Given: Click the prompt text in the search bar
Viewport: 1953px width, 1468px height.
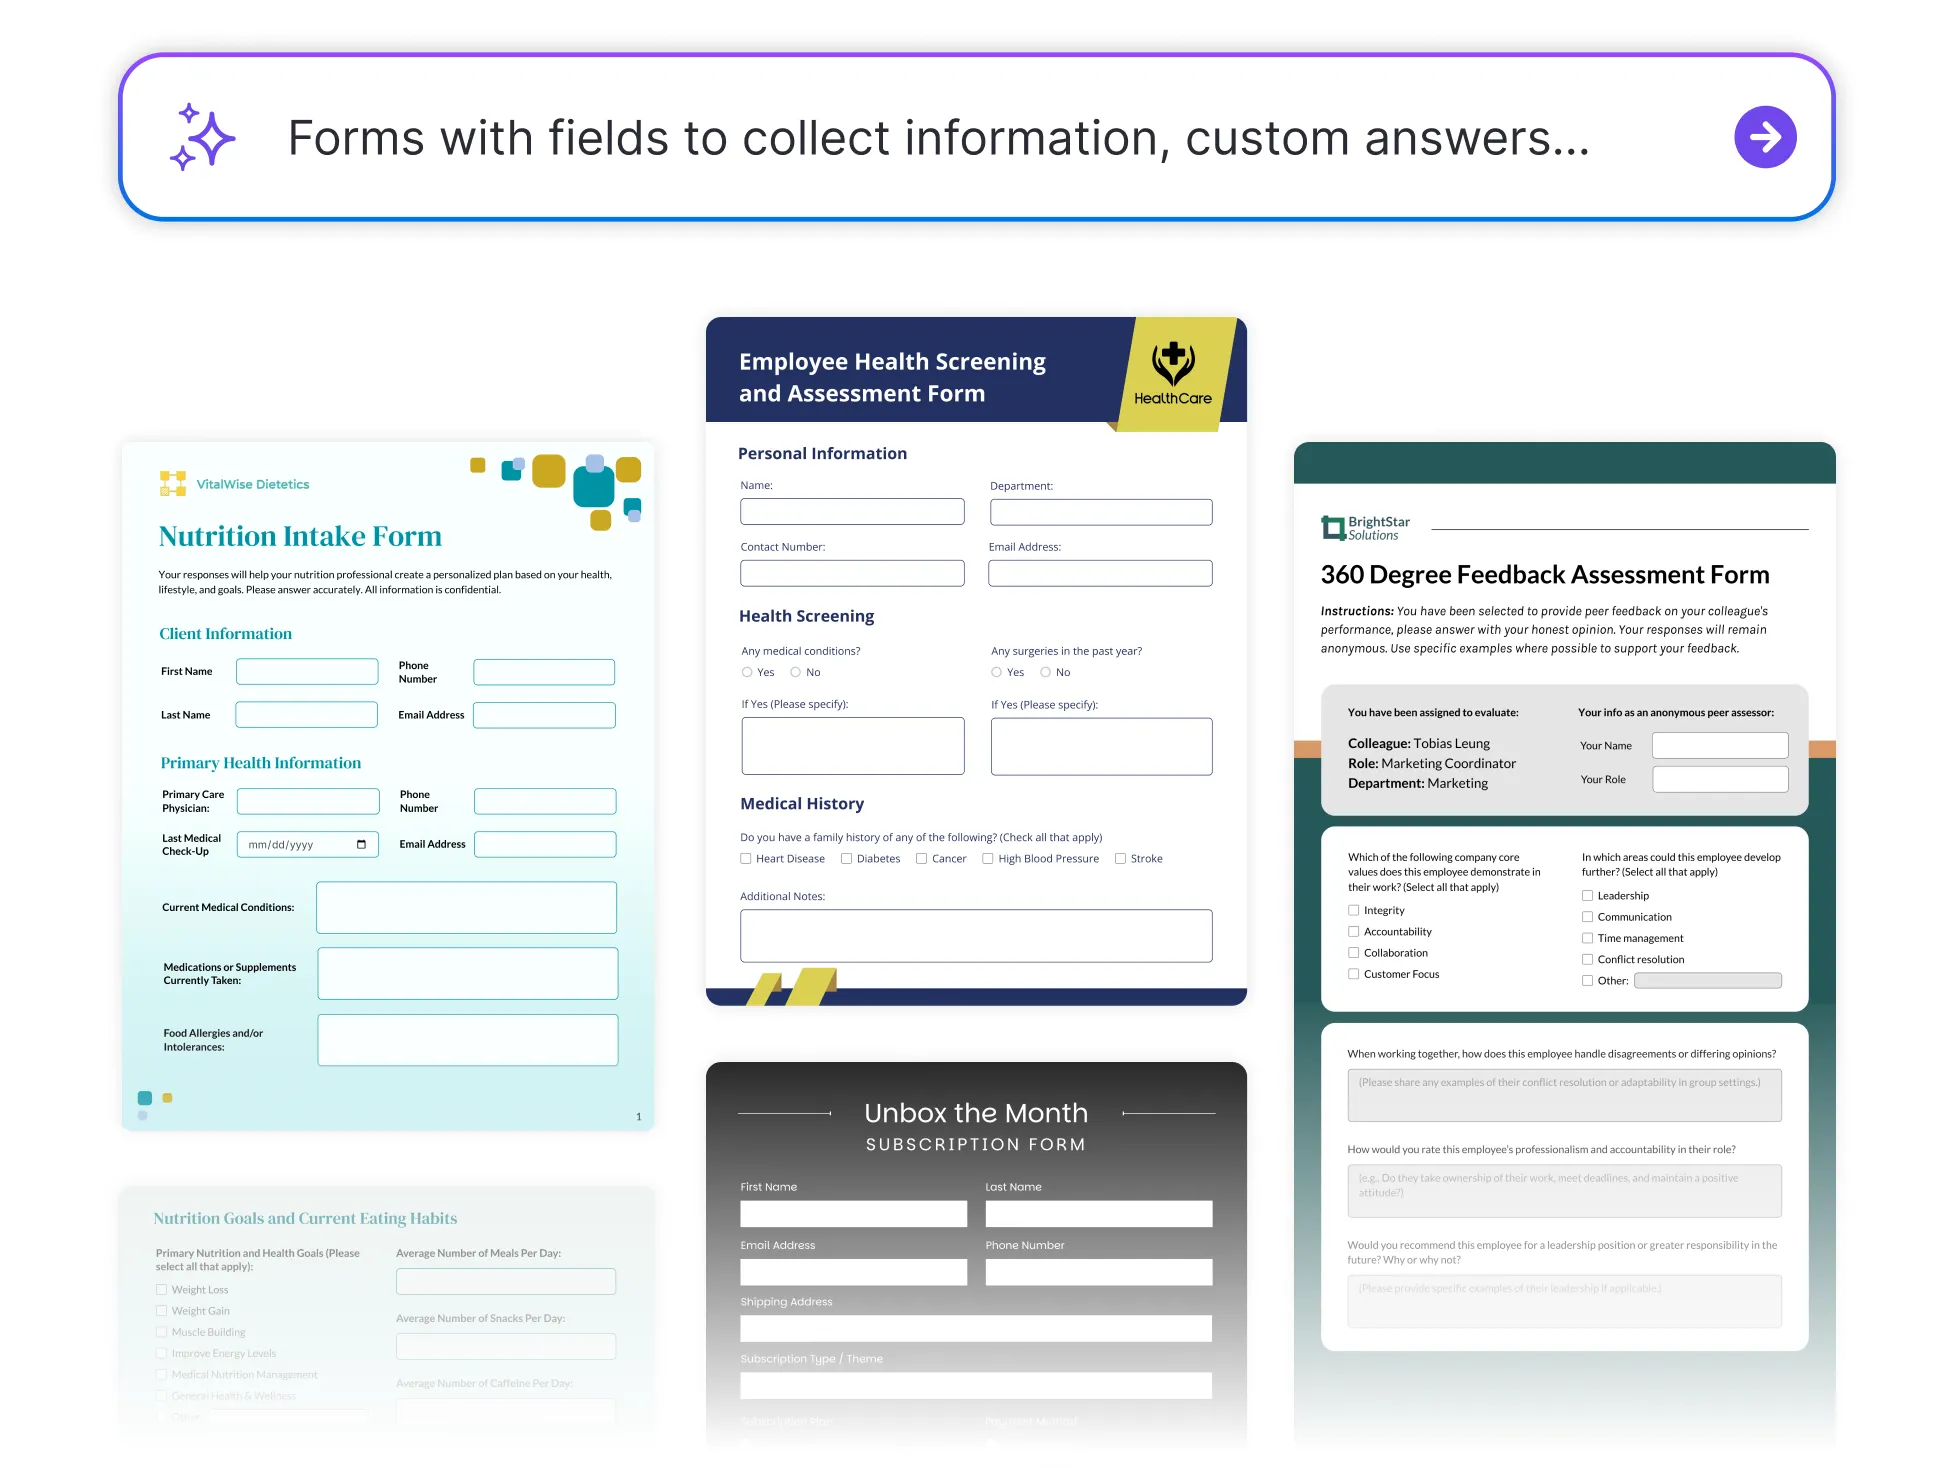Looking at the screenshot, I should [938, 138].
